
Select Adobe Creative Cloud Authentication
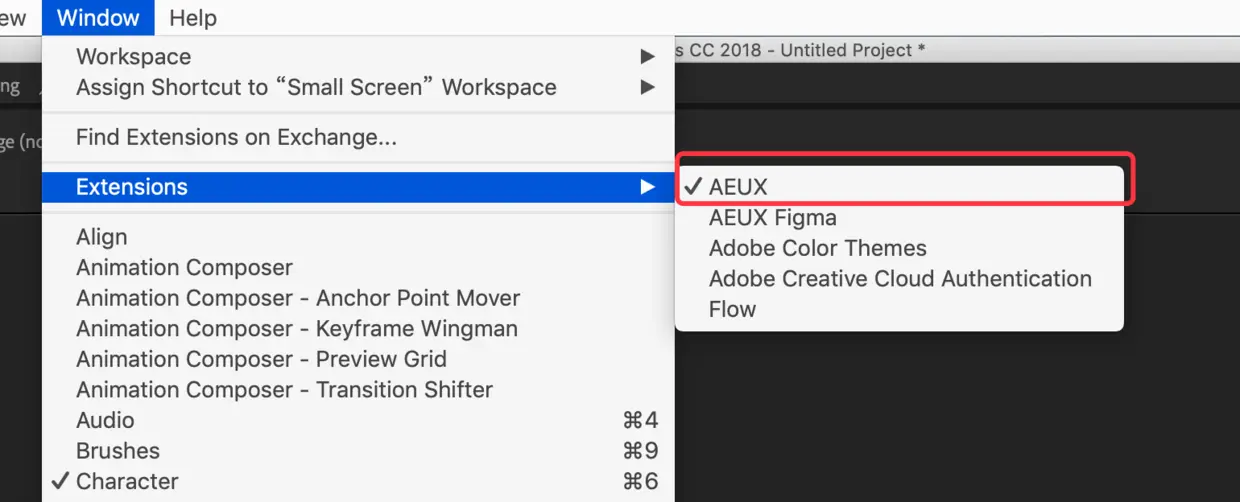point(899,278)
